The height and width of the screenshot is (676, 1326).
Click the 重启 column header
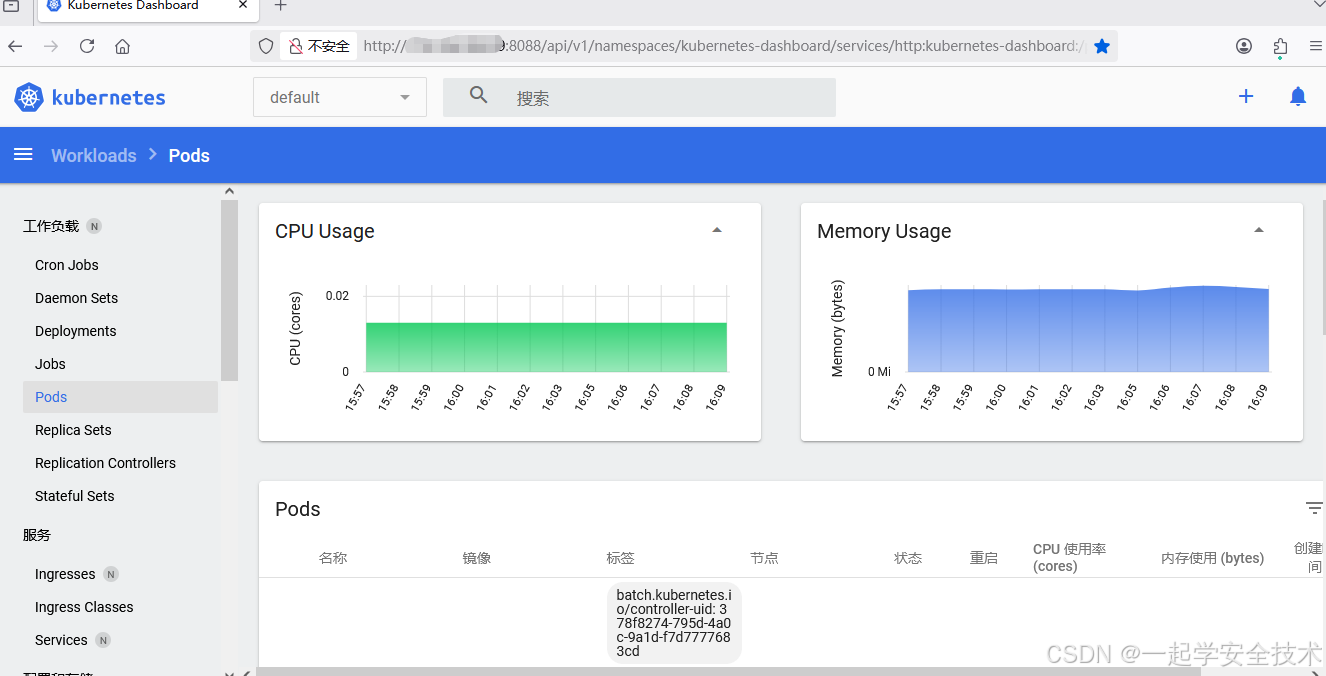(984, 558)
